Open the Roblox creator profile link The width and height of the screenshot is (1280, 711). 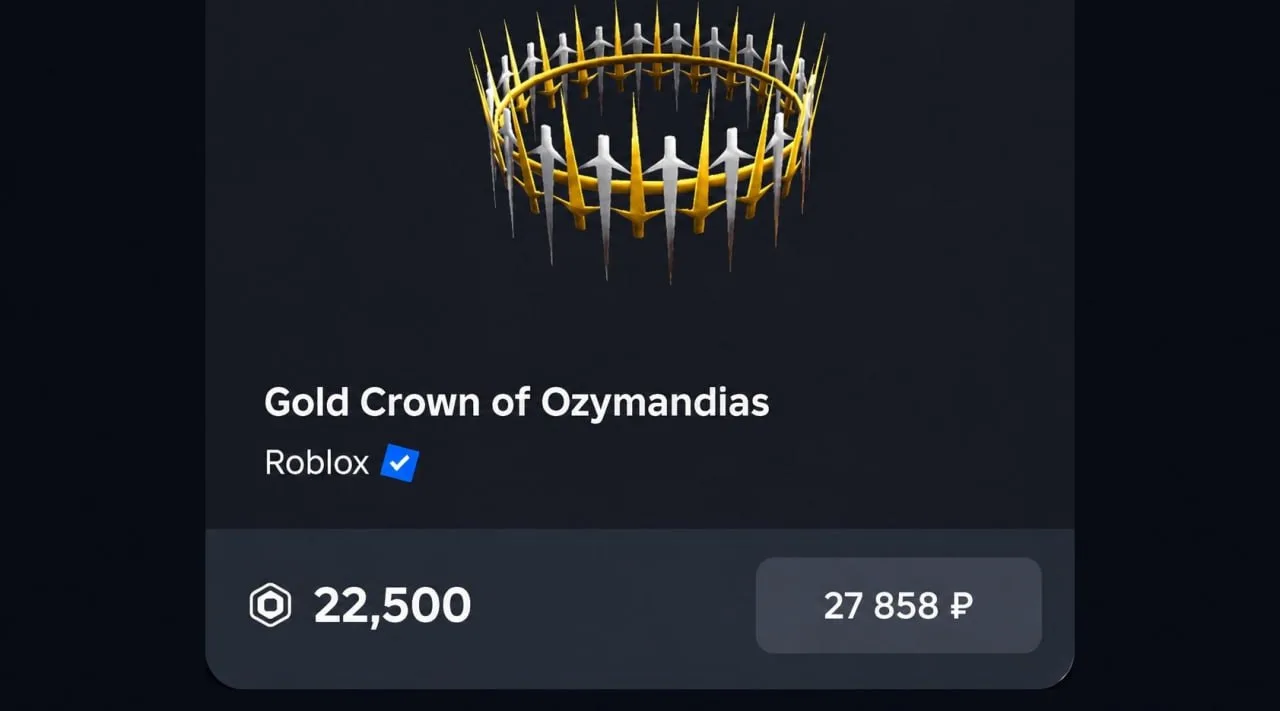(317, 464)
